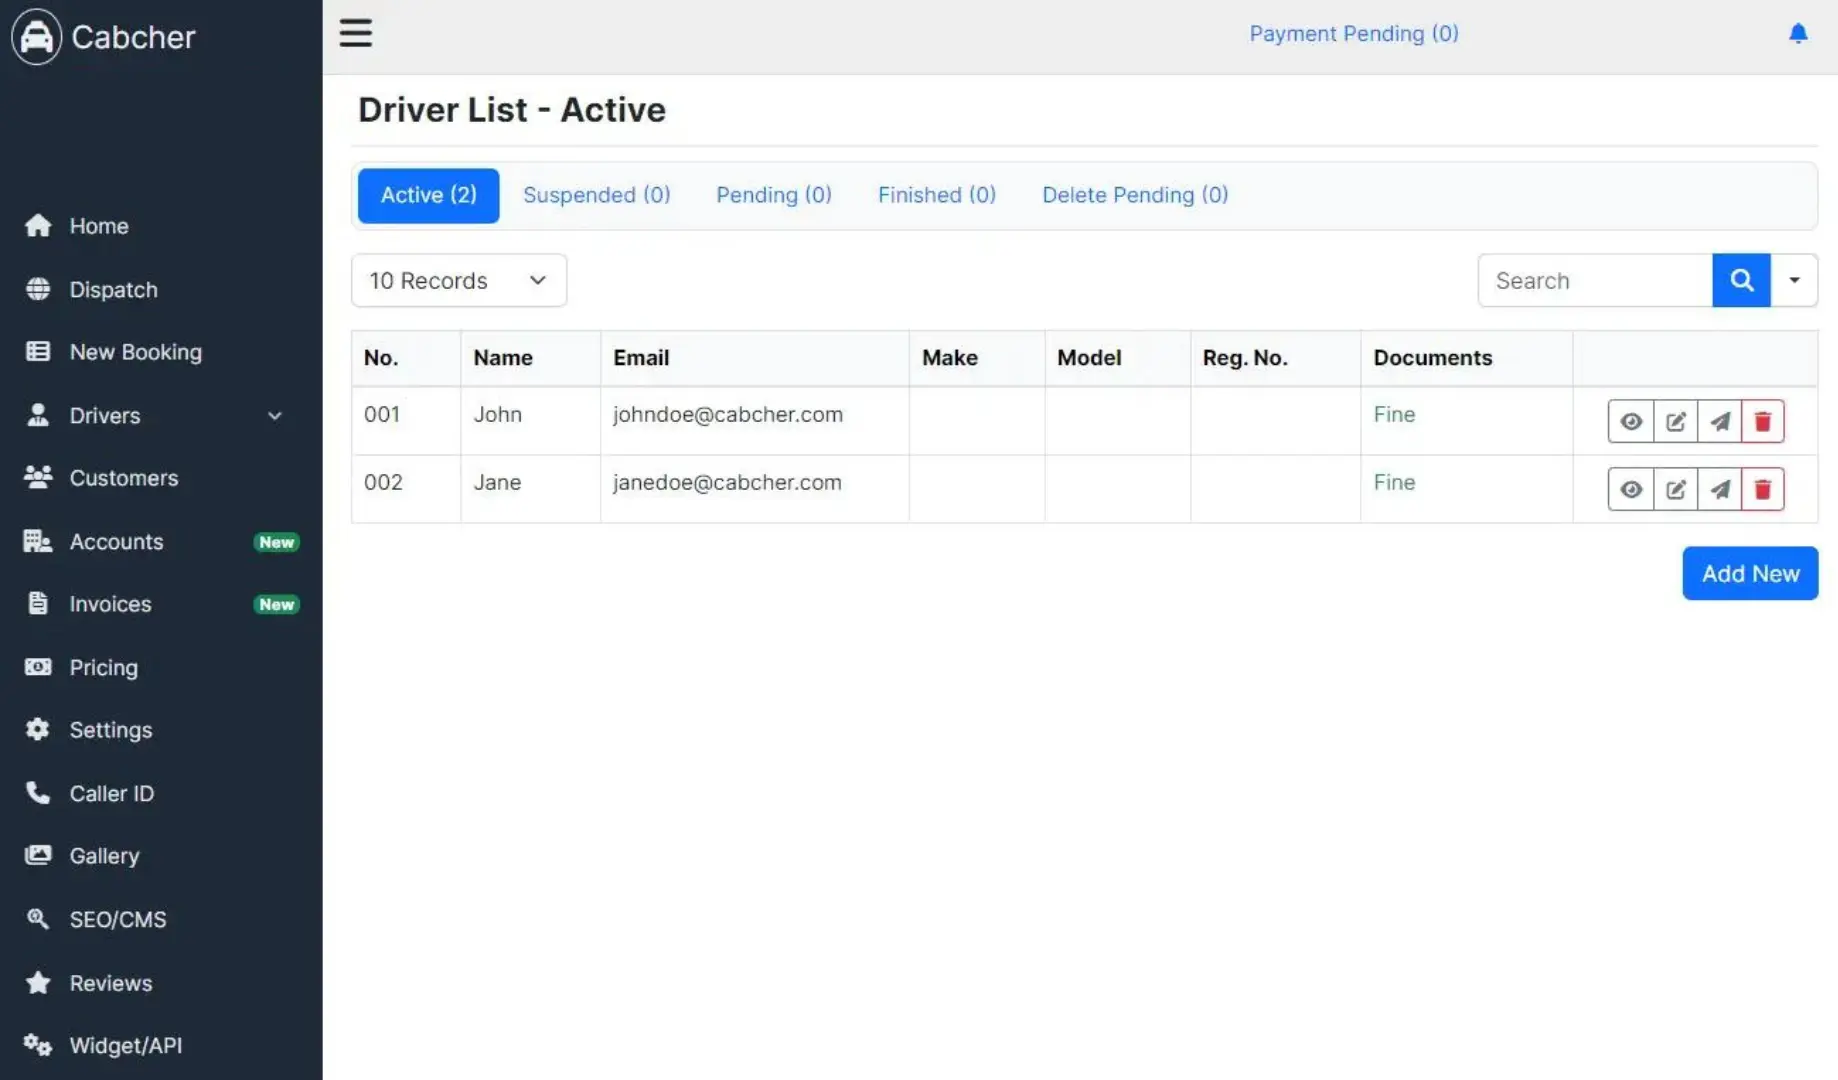Click Fine documents link for John

click(x=1394, y=414)
